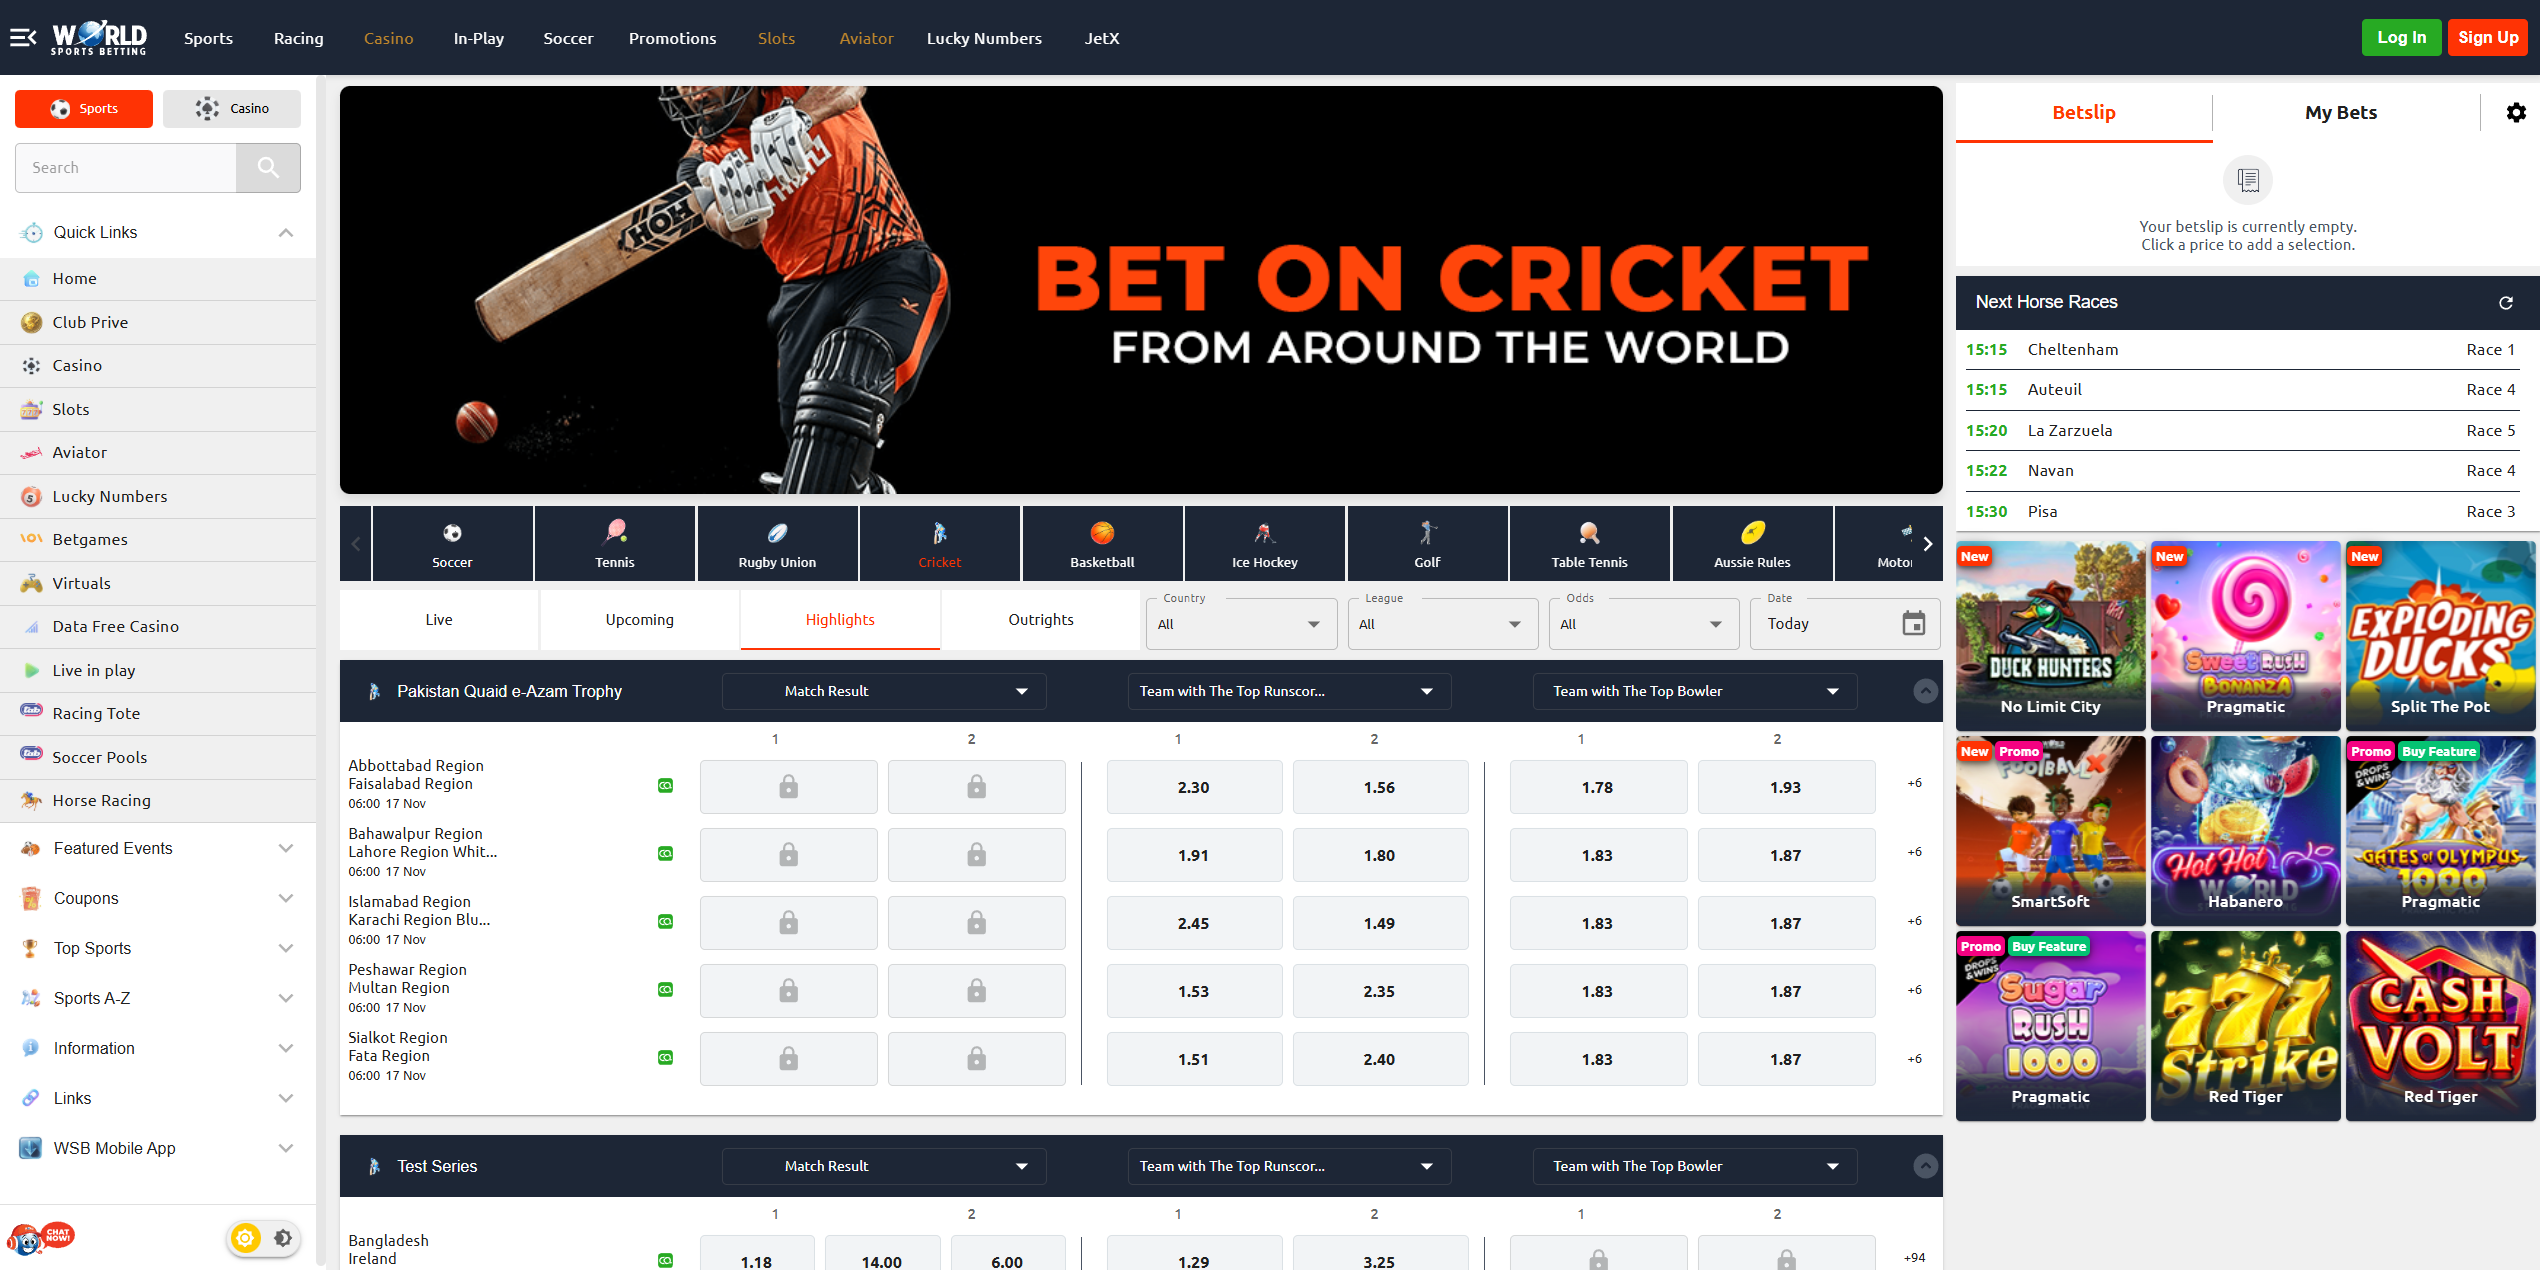Click the Ice Hockey sport icon
The height and width of the screenshot is (1270, 2540).
click(x=1264, y=533)
